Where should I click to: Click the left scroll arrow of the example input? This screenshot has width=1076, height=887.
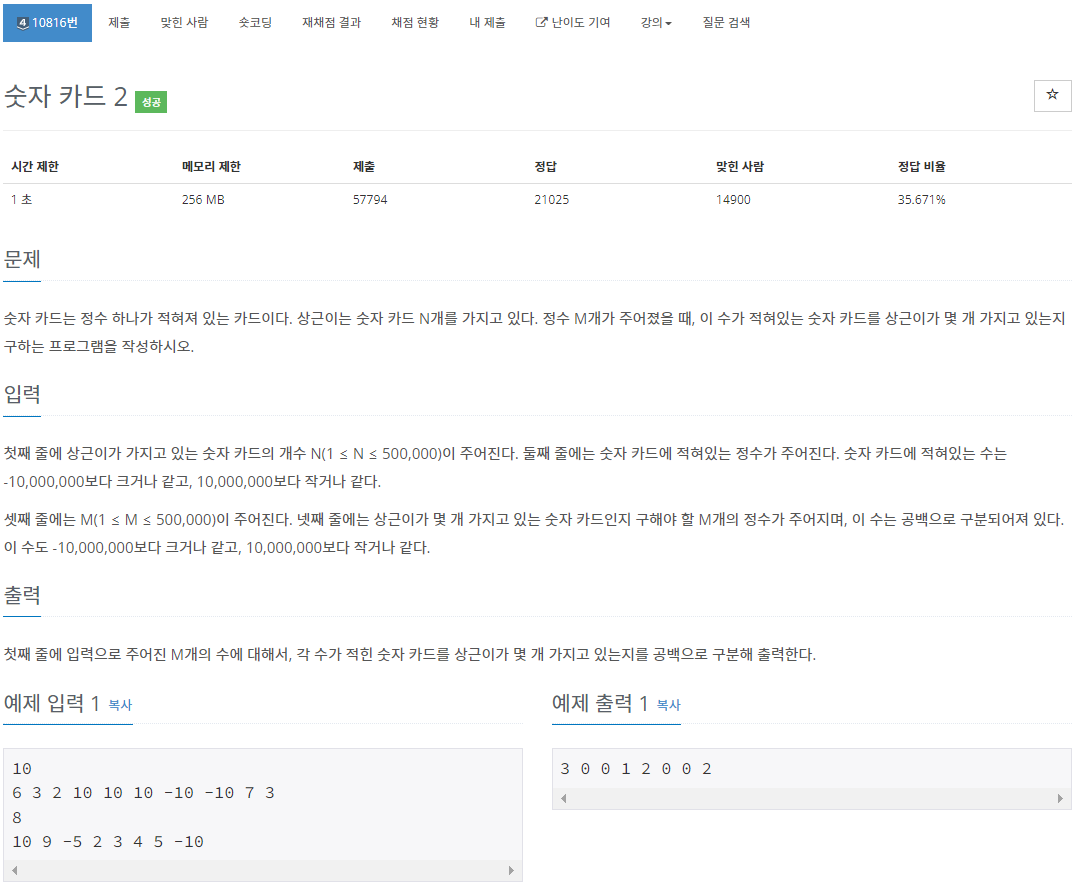coord(14,870)
